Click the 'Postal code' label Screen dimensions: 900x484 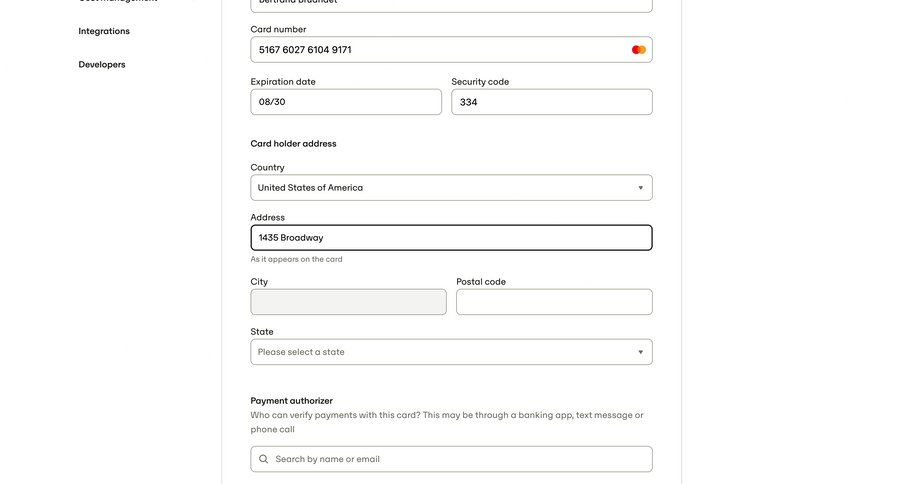click(x=481, y=282)
